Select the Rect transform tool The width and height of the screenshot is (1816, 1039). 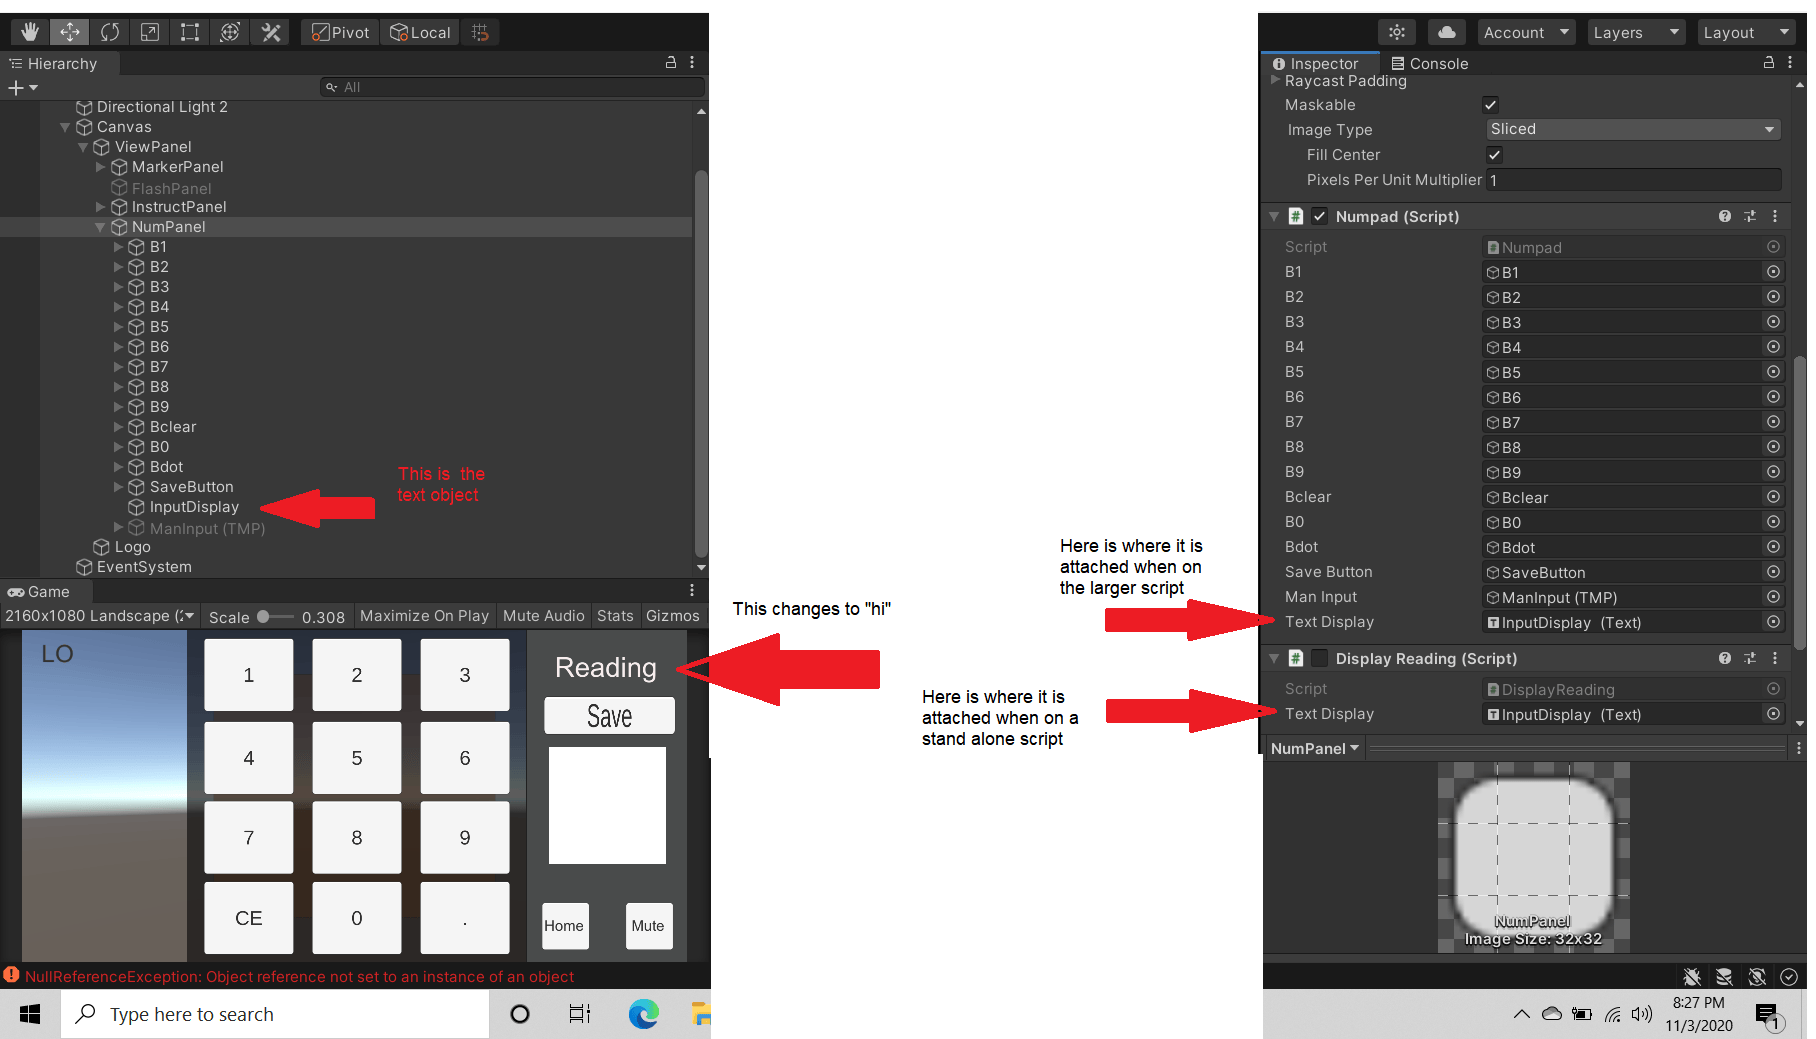tap(190, 32)
